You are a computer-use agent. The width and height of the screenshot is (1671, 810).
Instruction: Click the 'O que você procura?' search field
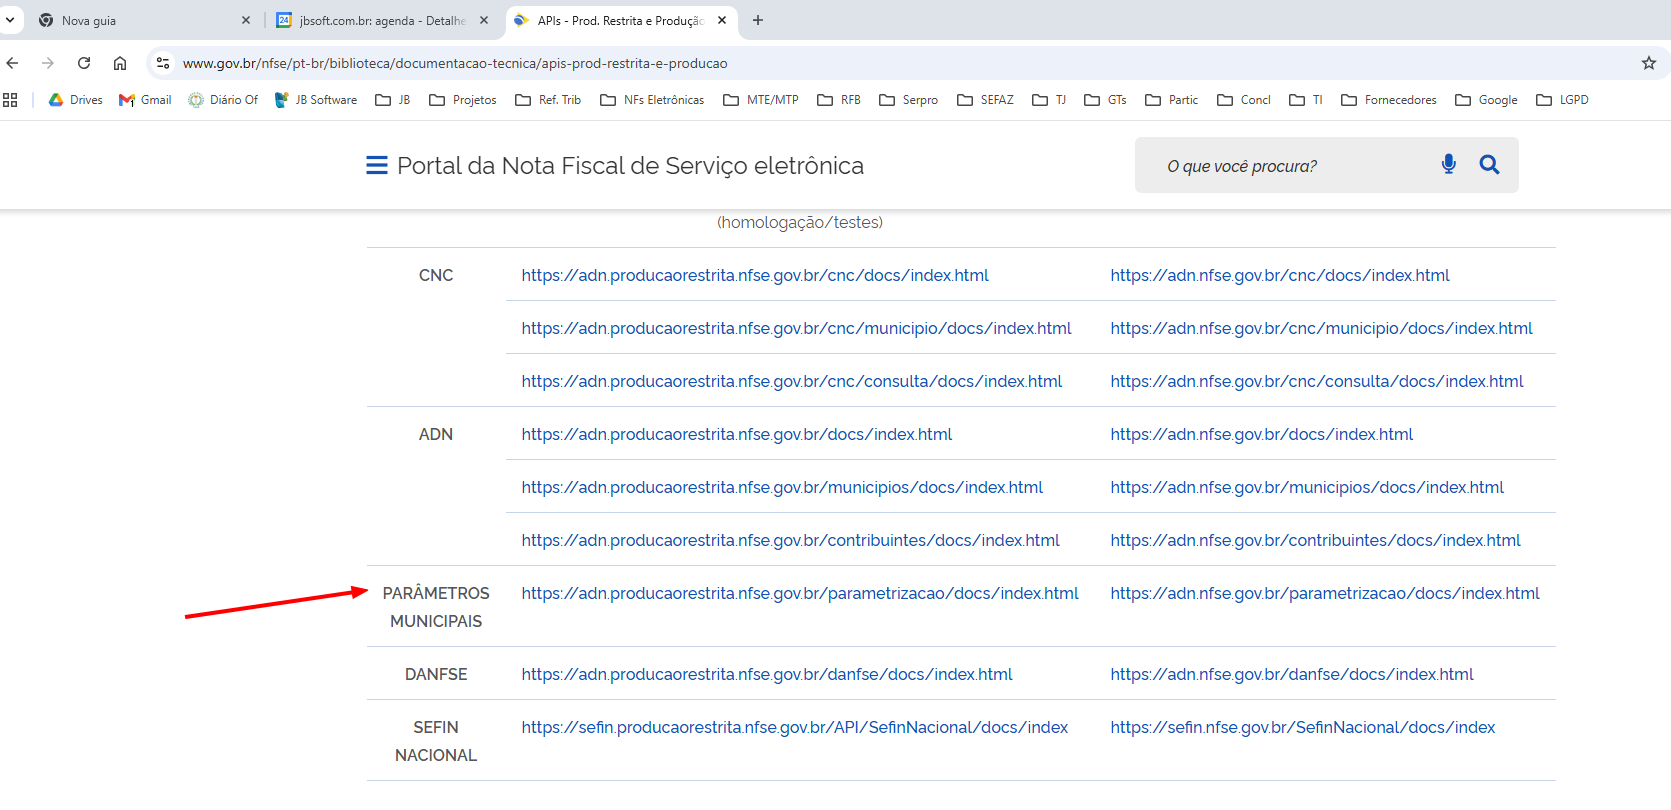(1290, 166)
